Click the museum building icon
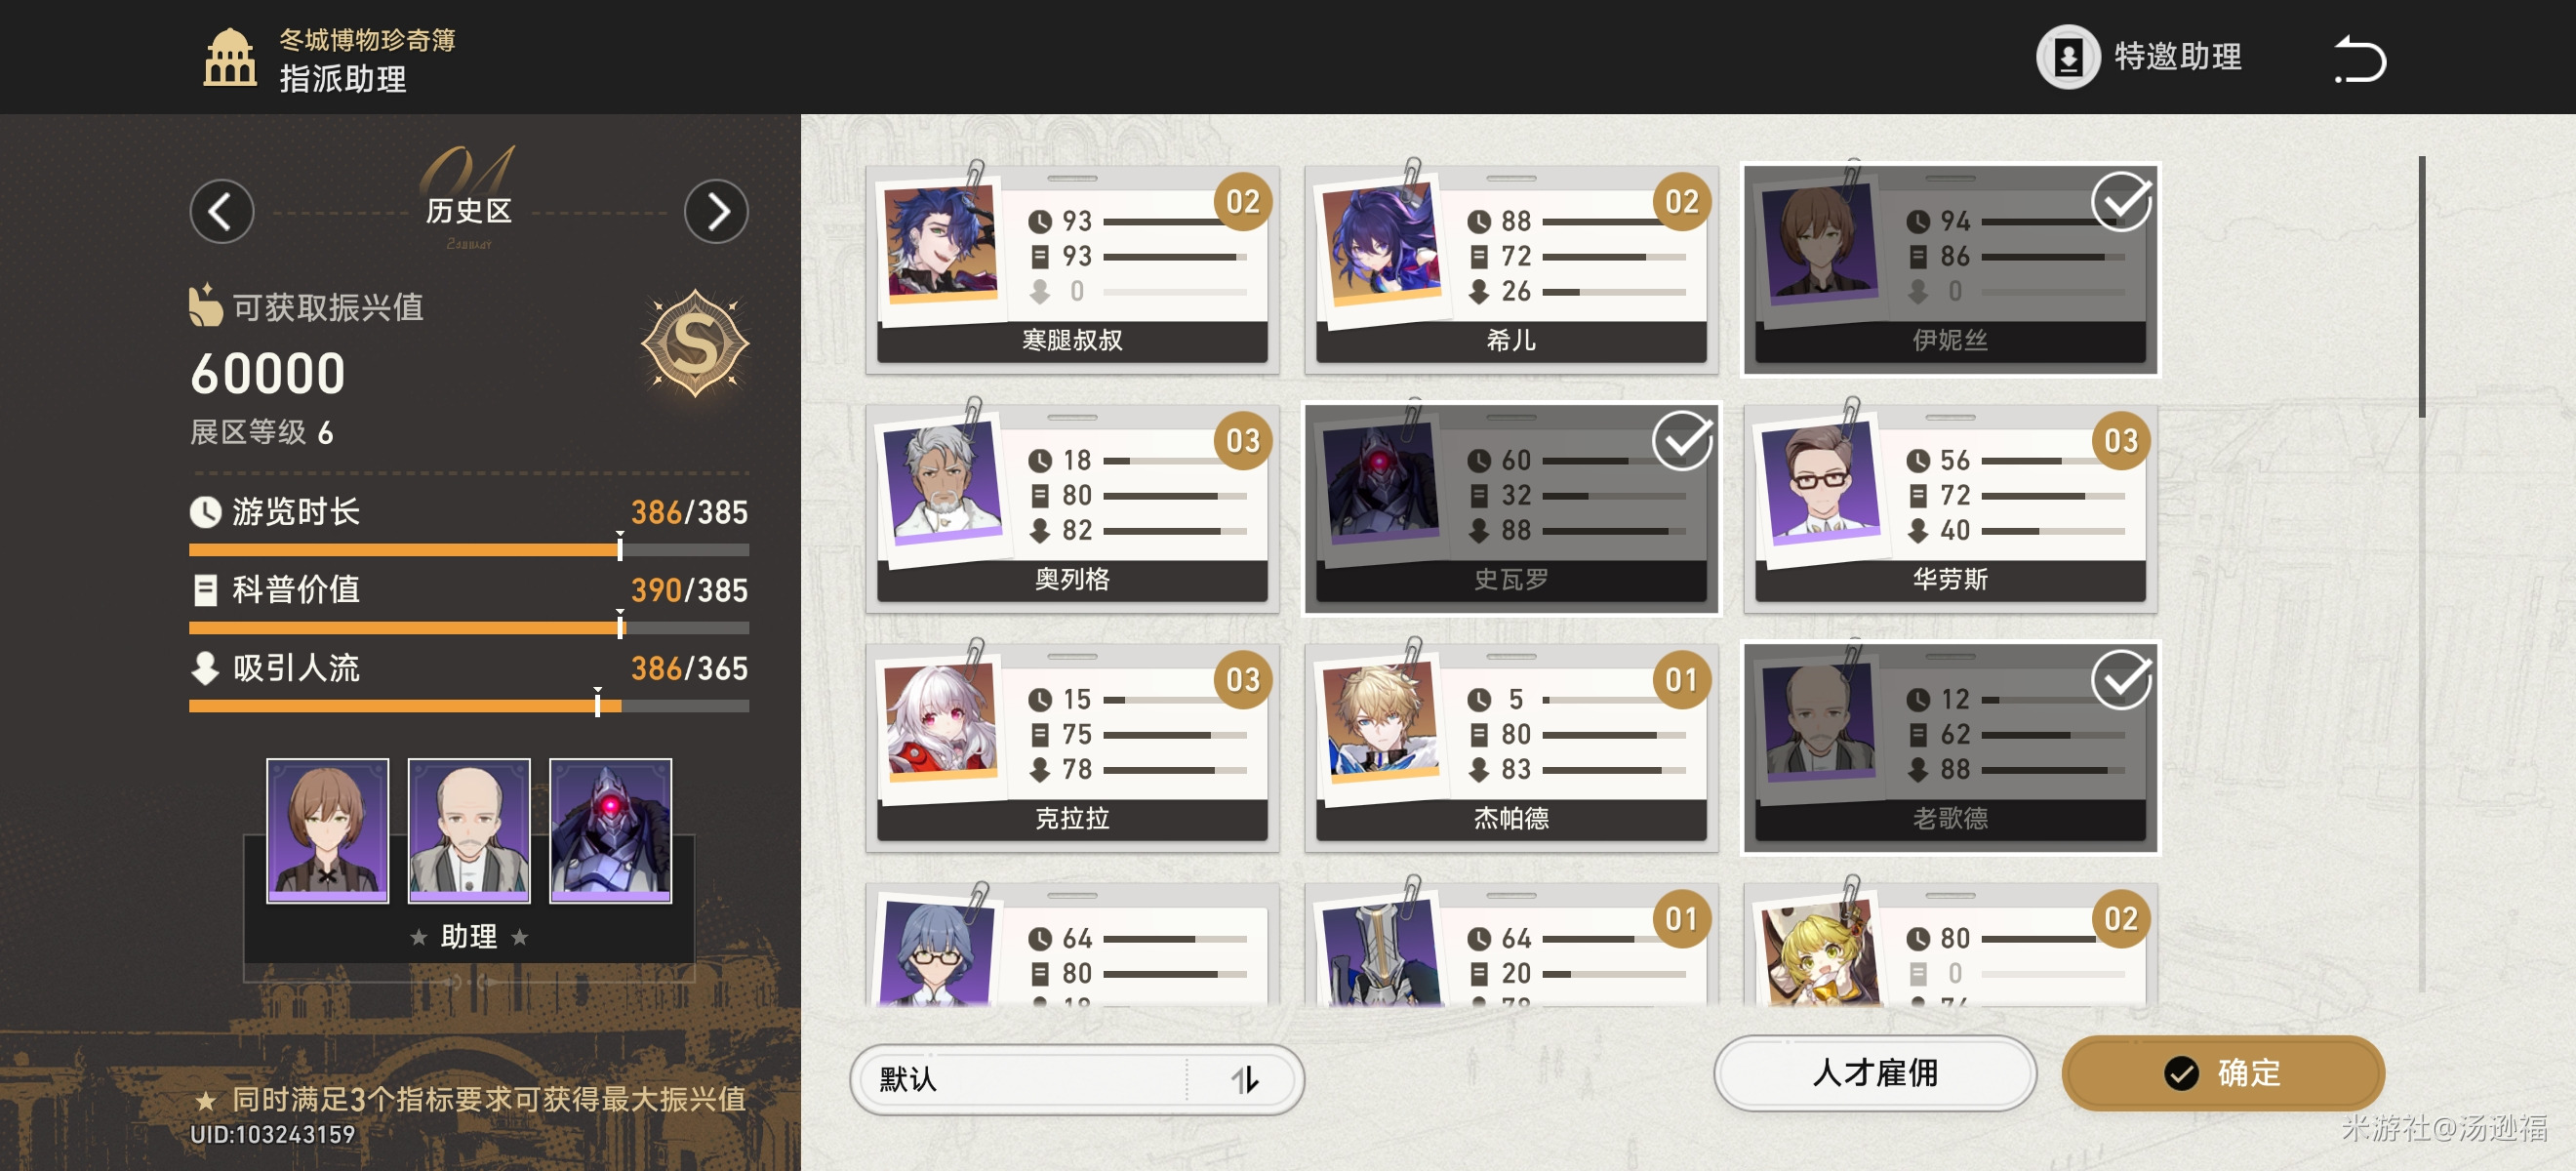Image resolution: width=2576 pixels, height=1171 pixels. point(230,58)
